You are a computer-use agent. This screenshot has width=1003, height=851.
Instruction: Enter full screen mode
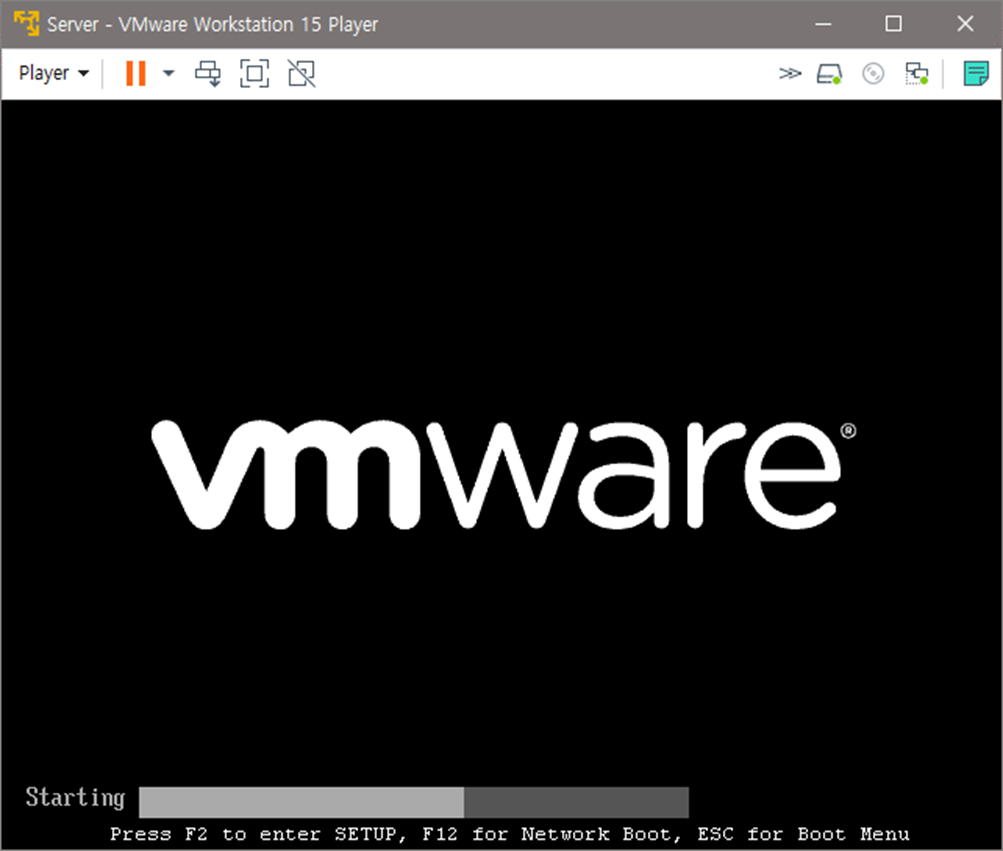[255, 73]
